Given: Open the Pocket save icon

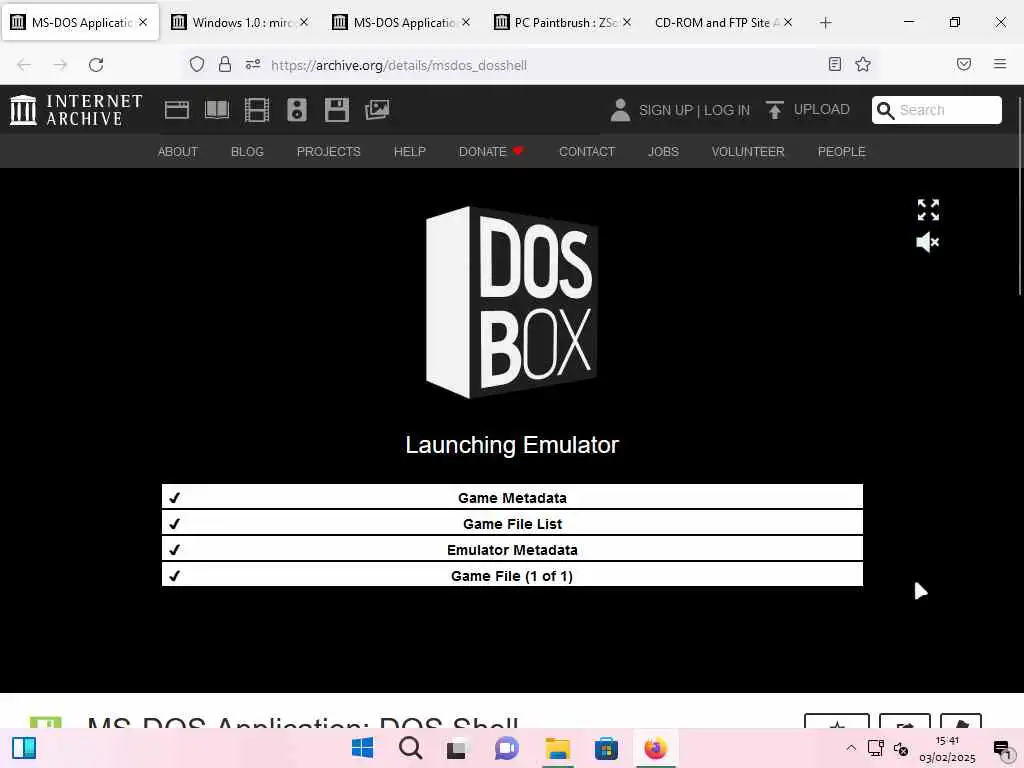Looking at the screenshot, I should pos(963,64).
